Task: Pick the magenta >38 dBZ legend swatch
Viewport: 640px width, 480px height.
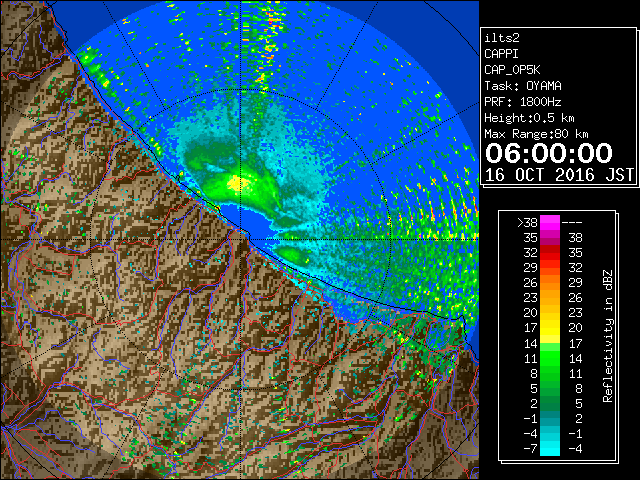Action: click(550, 223)
